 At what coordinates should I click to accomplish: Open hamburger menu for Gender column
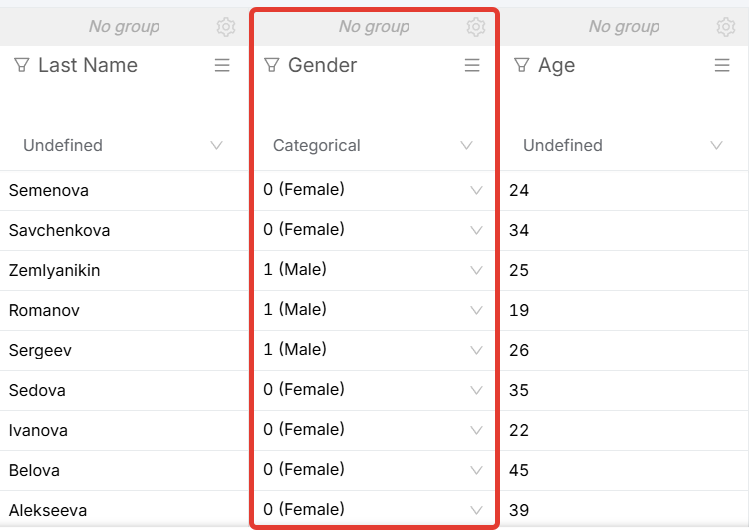pyautogui.click(x=472, y=65)
